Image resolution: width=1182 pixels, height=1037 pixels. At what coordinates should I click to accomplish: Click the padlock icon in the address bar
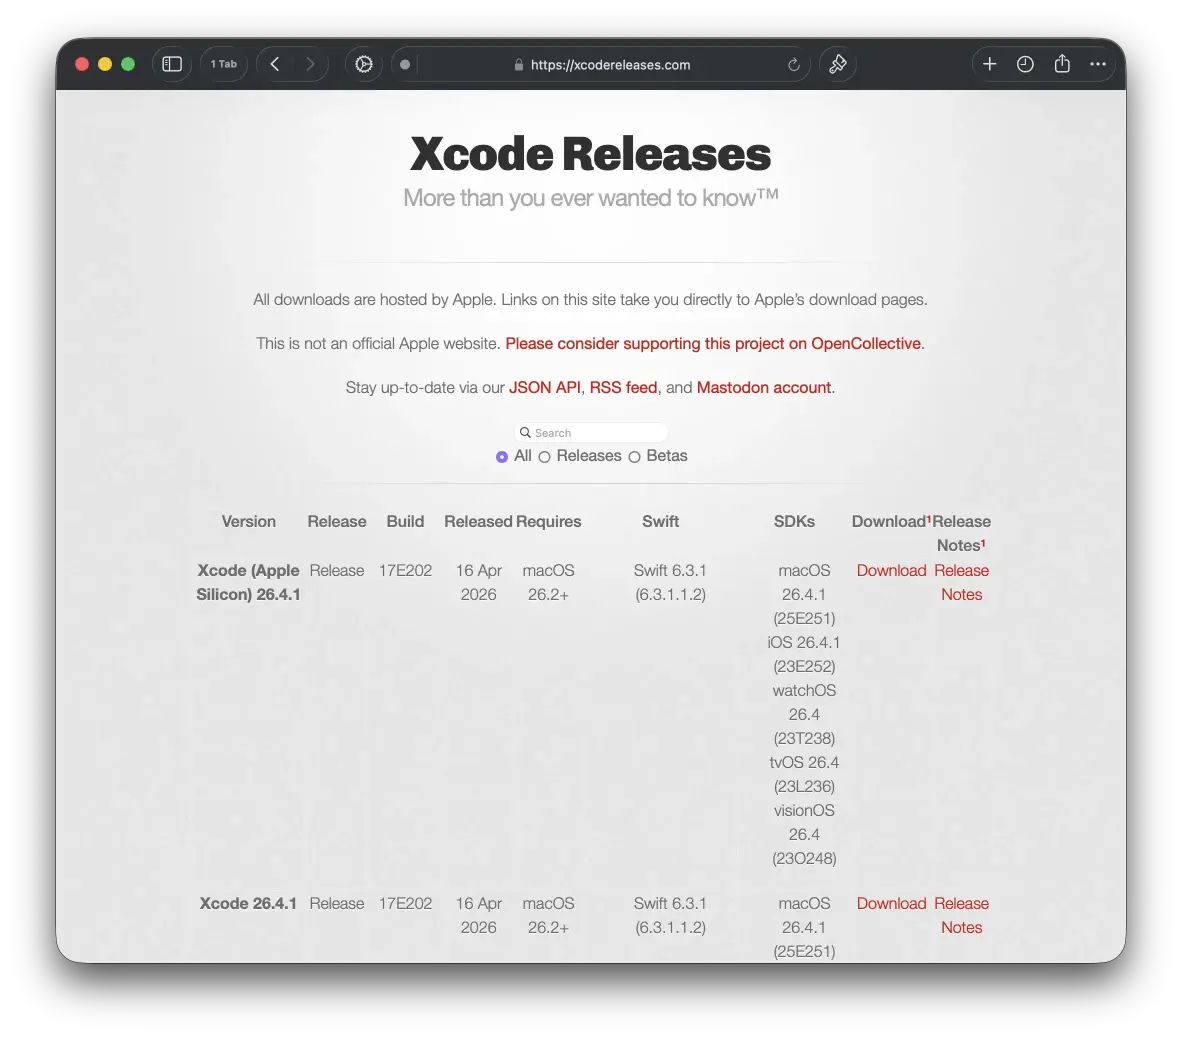click(519, 65)
